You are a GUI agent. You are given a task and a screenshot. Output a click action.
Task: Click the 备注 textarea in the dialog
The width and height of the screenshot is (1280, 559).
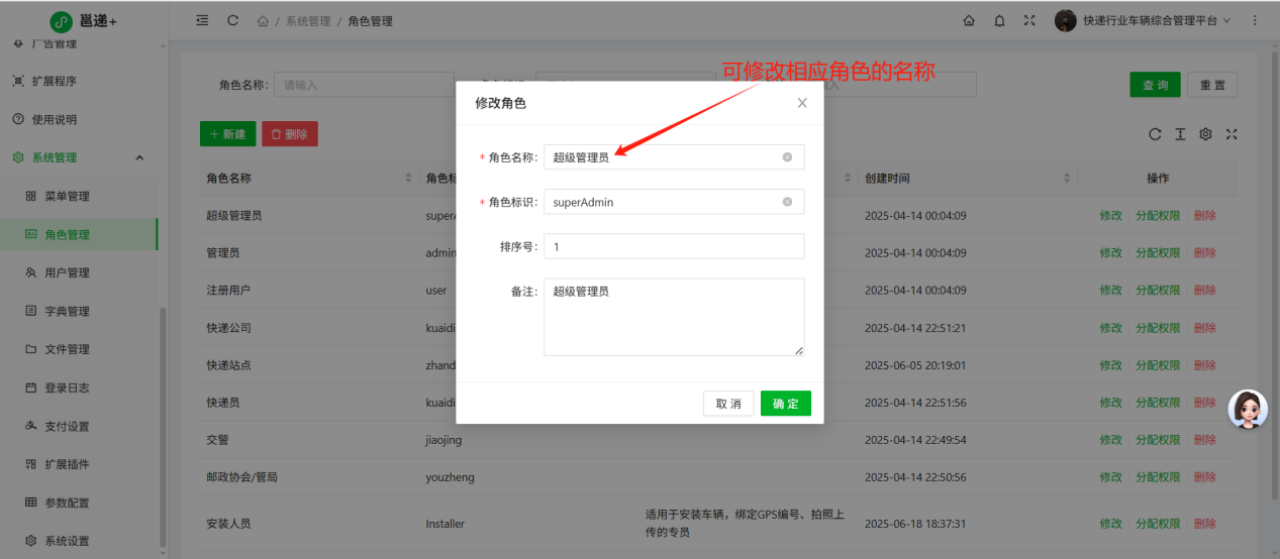[673, 316]
